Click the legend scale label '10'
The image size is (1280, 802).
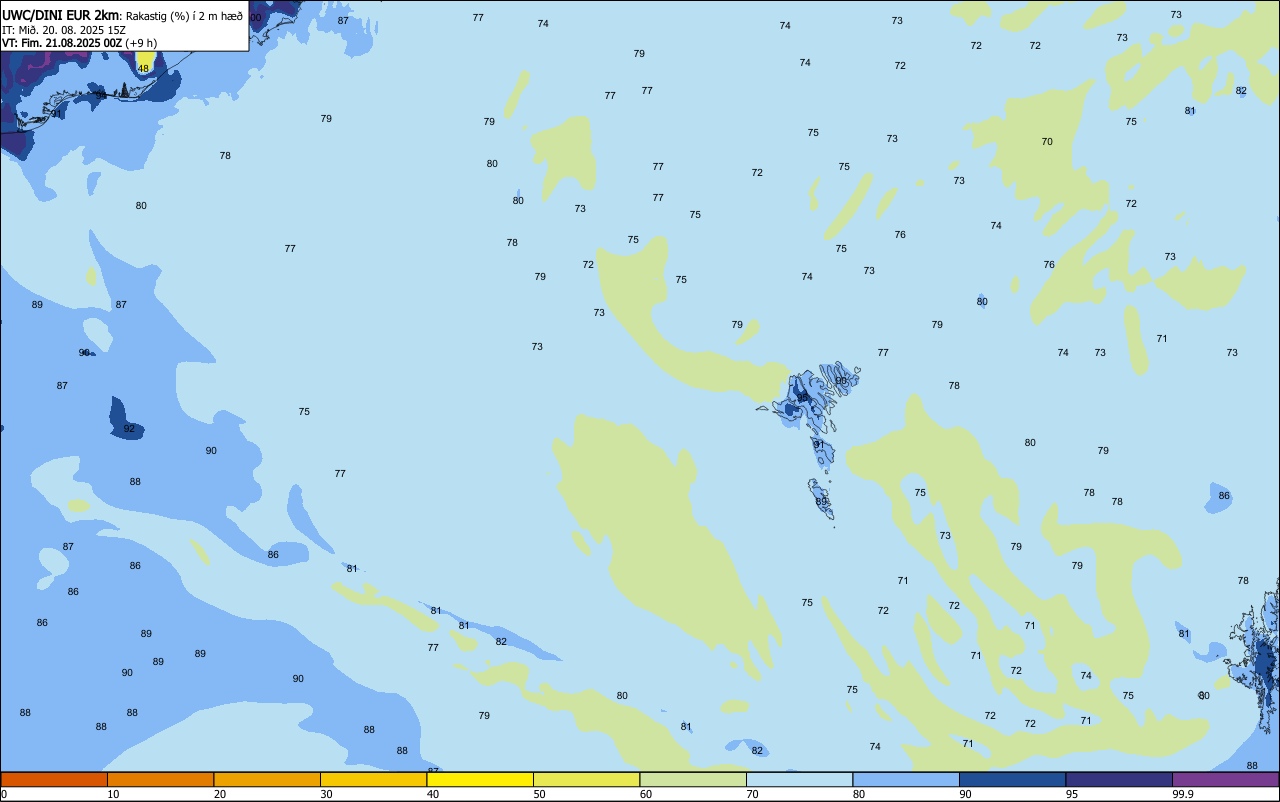(x=114, y=794)
